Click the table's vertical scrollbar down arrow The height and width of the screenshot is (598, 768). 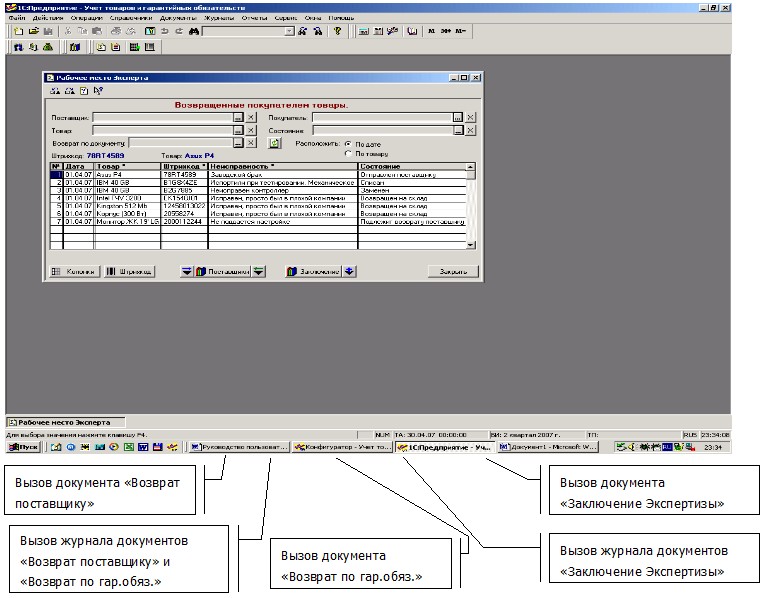(471, 243)
